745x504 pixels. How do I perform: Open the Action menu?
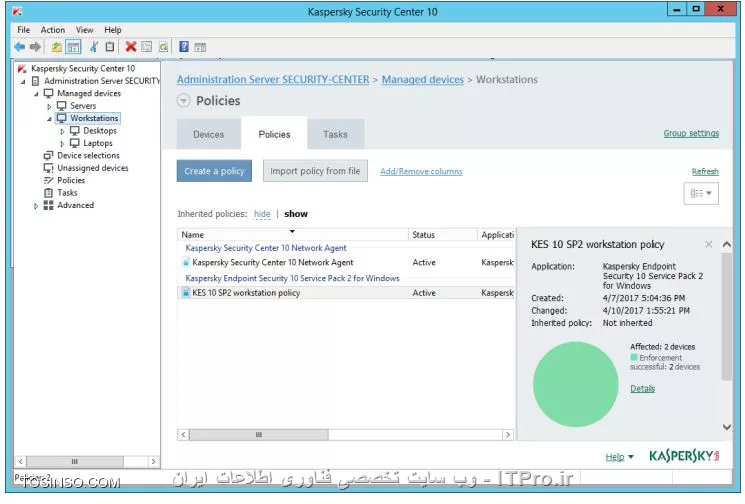[x=53, y=29]
